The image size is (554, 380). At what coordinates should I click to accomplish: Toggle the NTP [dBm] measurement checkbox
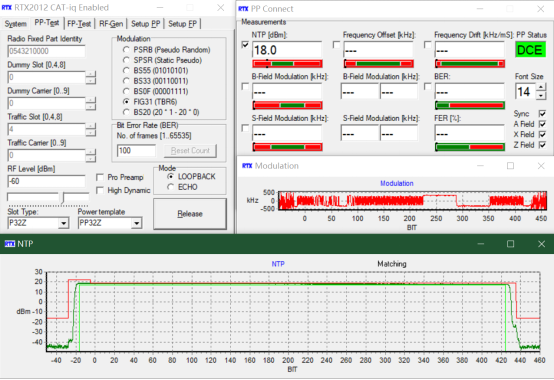245,45
